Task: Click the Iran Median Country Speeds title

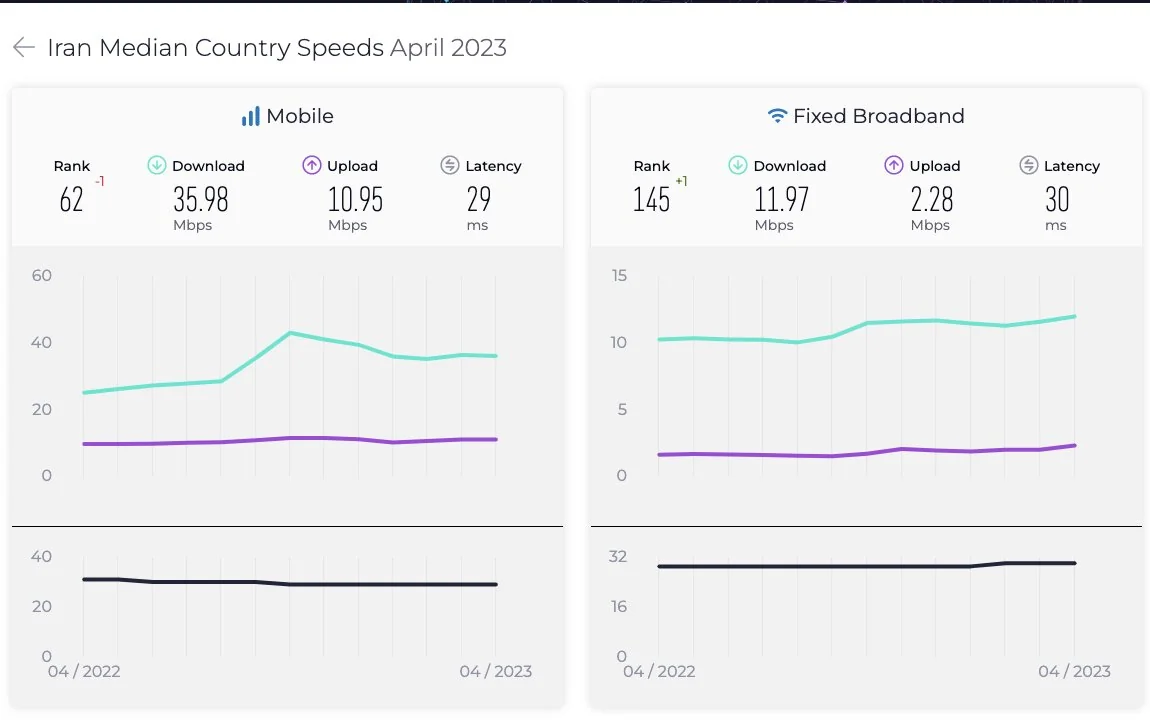Action: click(x=216, y=48)
